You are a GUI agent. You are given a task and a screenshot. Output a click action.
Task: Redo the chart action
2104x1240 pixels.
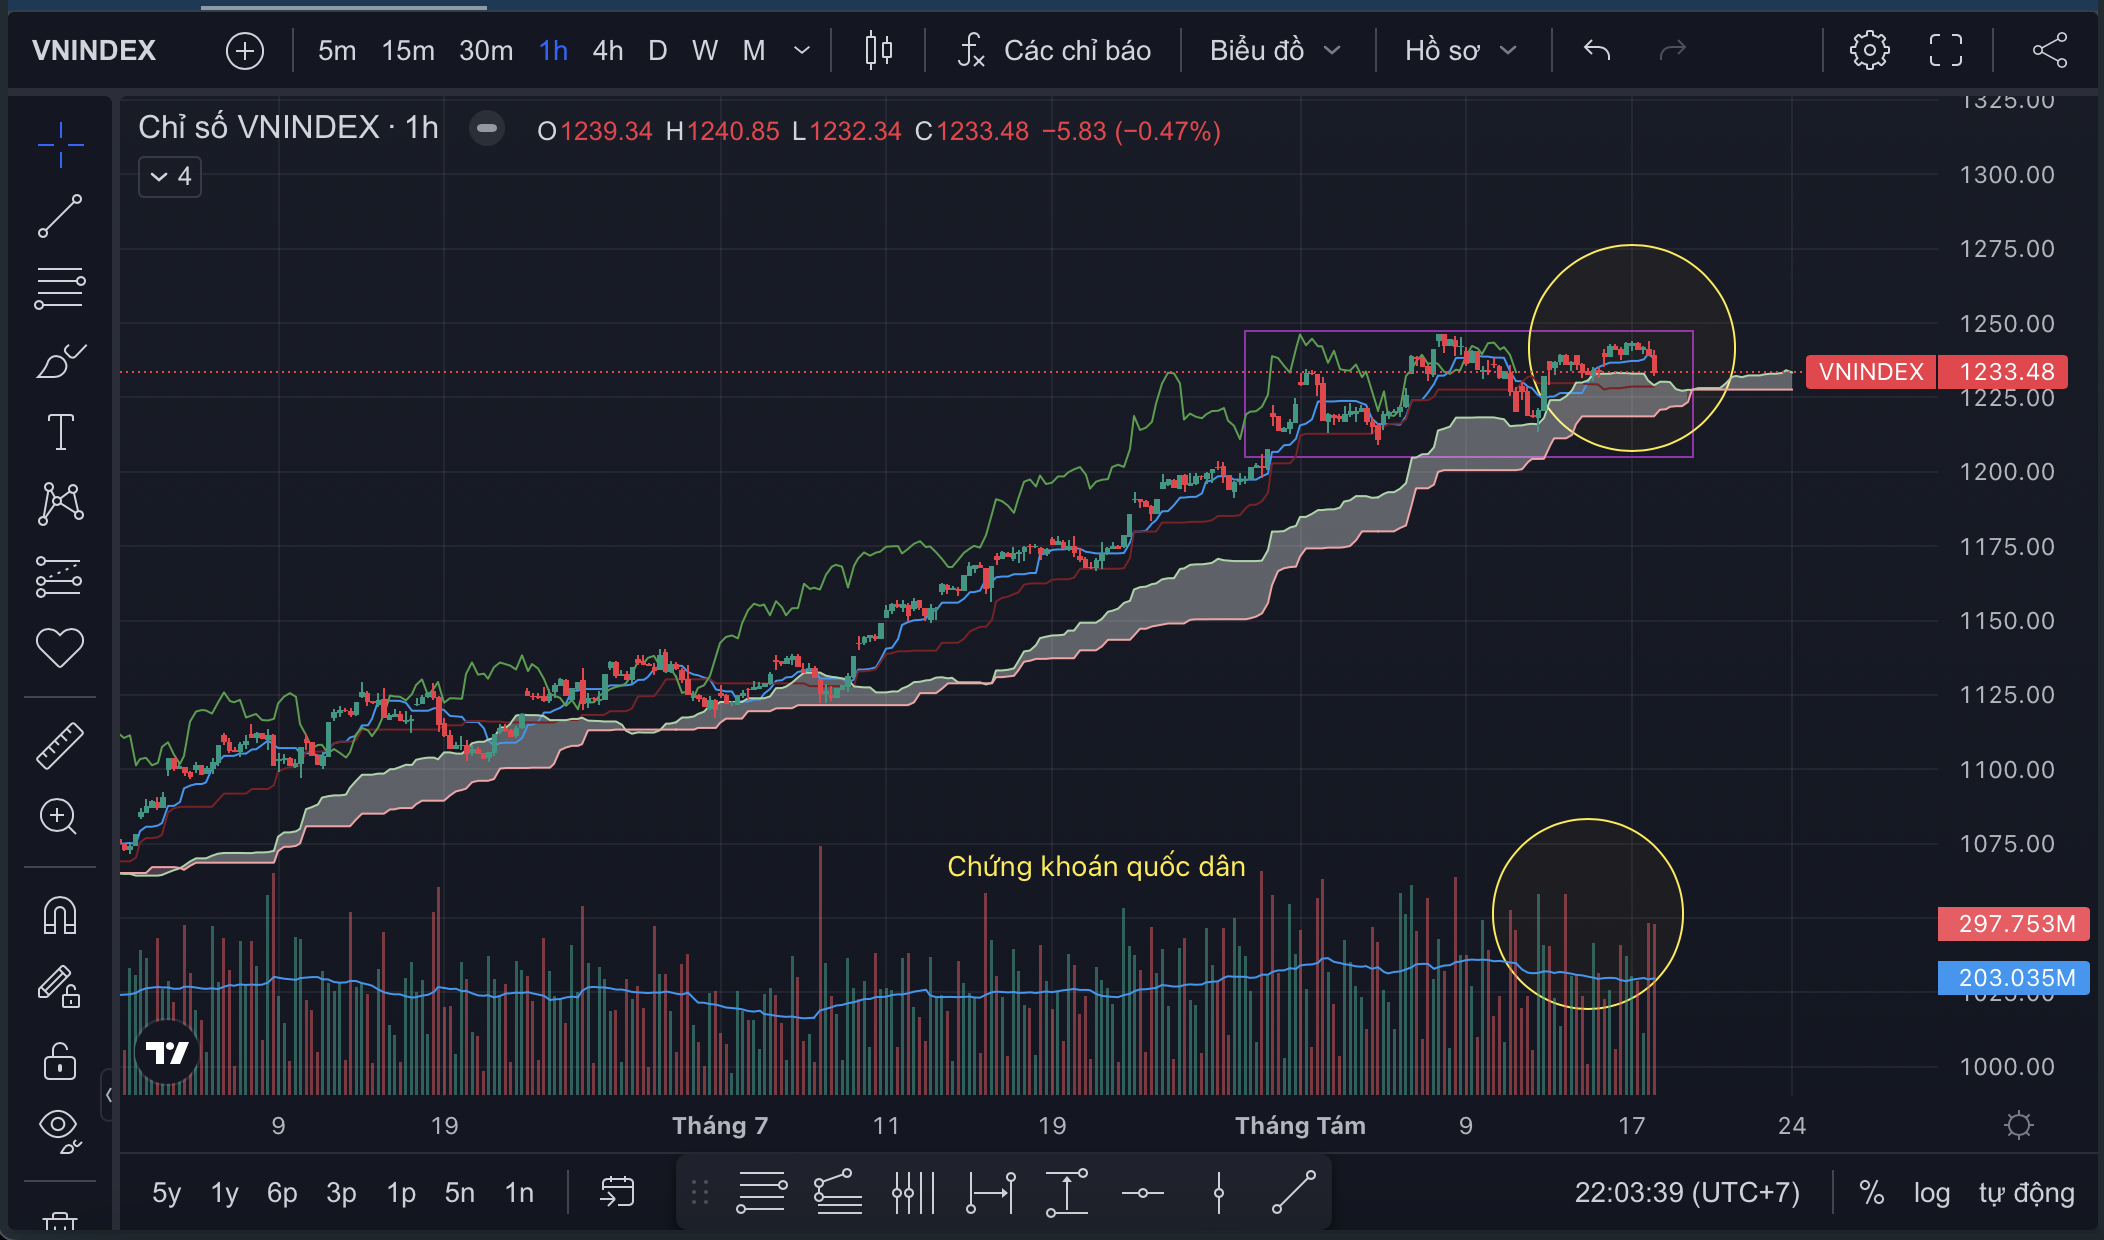click(1673, 50)
